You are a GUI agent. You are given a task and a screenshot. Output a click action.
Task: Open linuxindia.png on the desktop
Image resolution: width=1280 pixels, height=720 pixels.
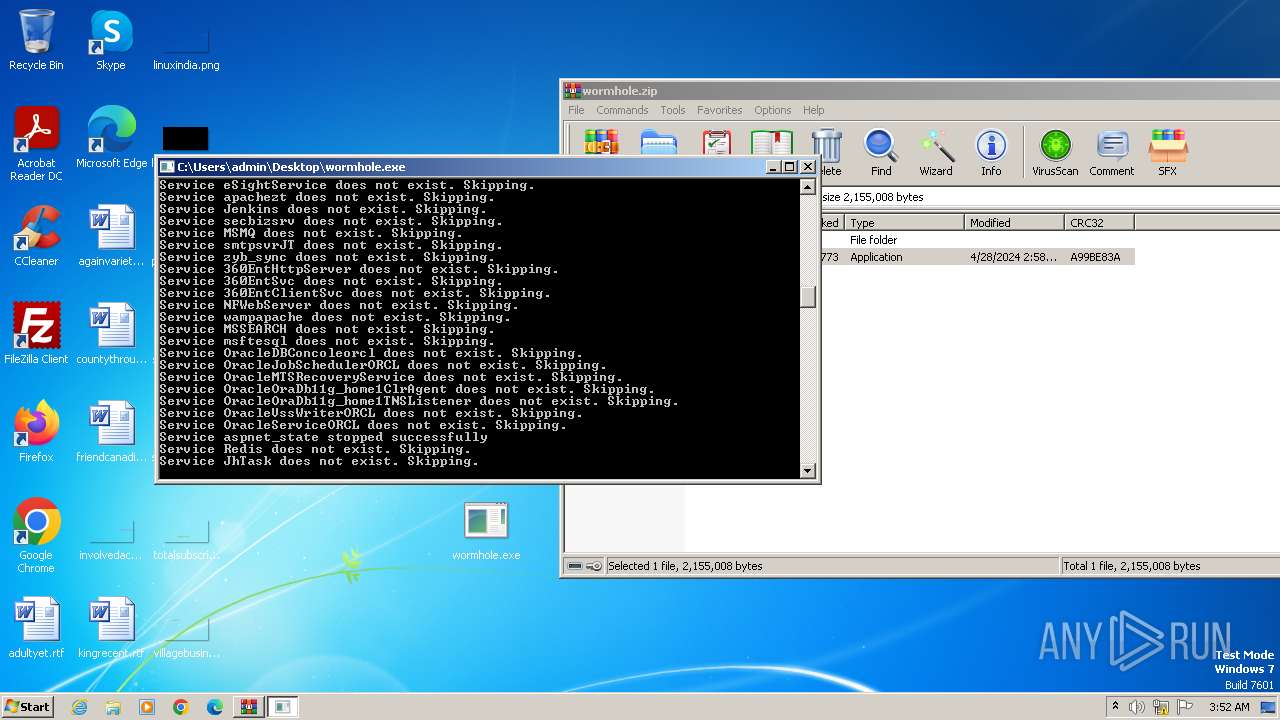click(x=186, y=48)
